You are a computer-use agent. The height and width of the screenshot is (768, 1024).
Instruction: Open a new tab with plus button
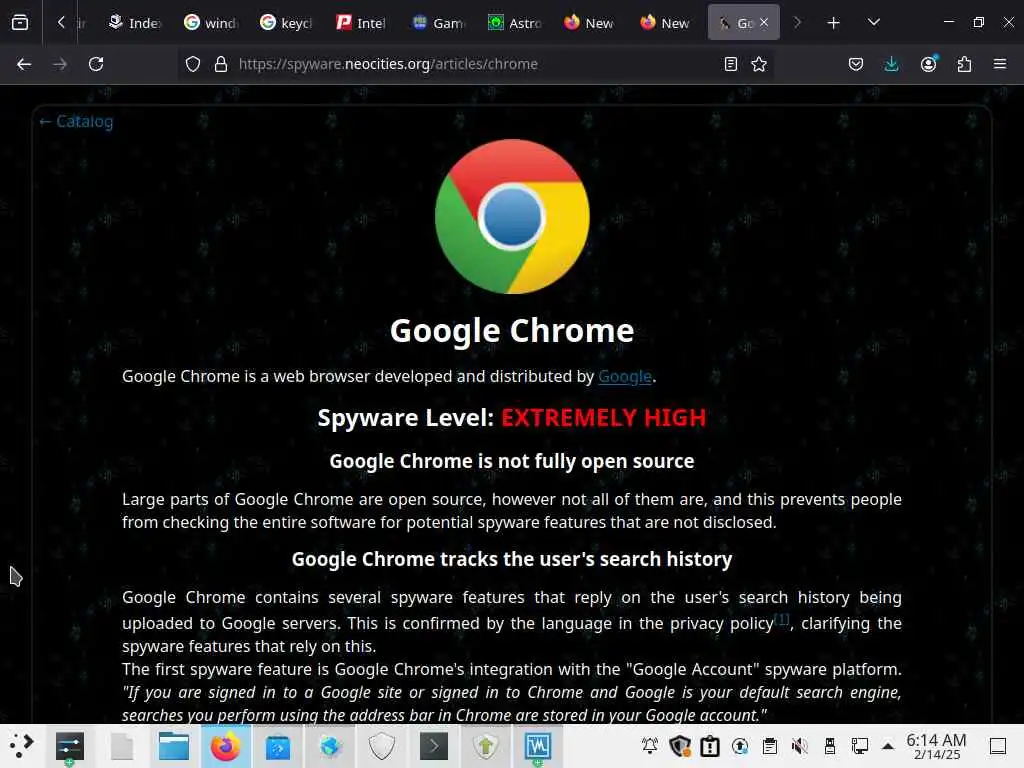coord(833,23)
